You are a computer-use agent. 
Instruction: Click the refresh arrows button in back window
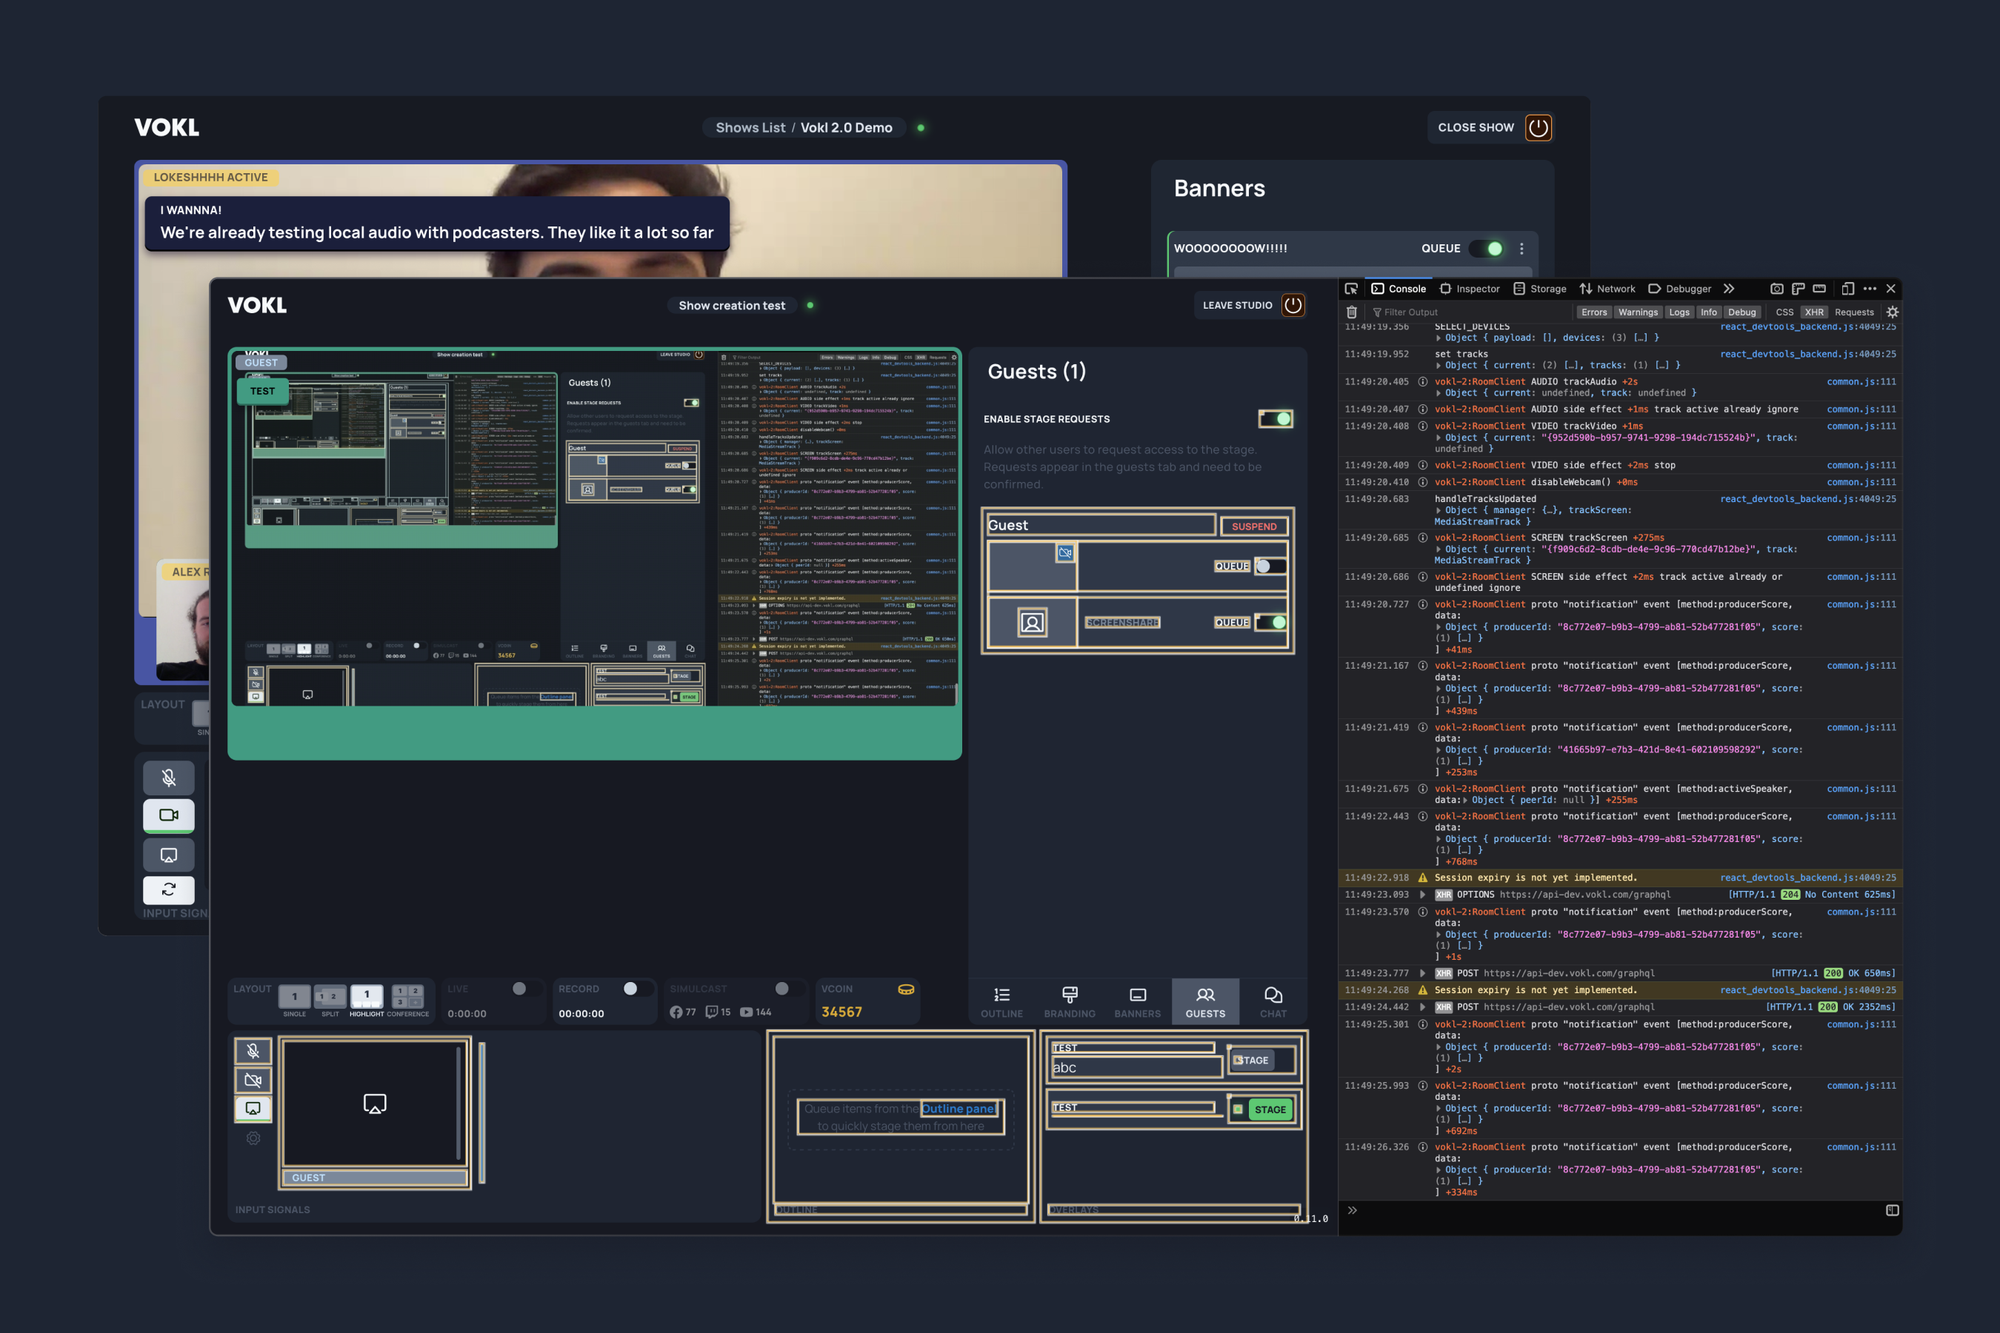click(169, 889)
